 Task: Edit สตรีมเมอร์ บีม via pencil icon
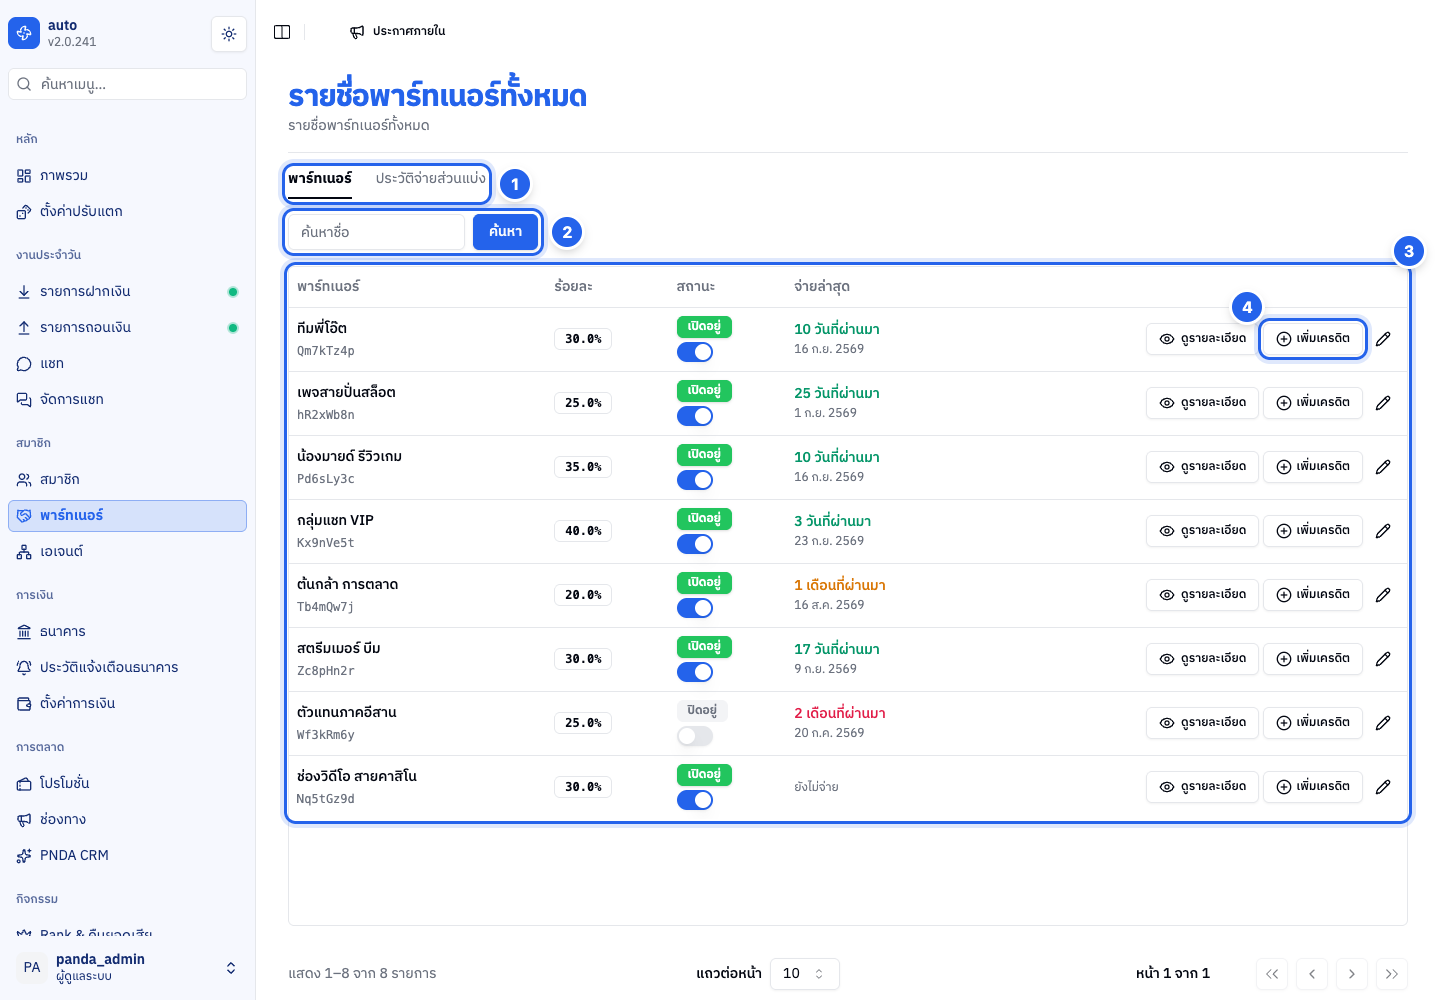pyautogui.click(x=1383, y=659)
